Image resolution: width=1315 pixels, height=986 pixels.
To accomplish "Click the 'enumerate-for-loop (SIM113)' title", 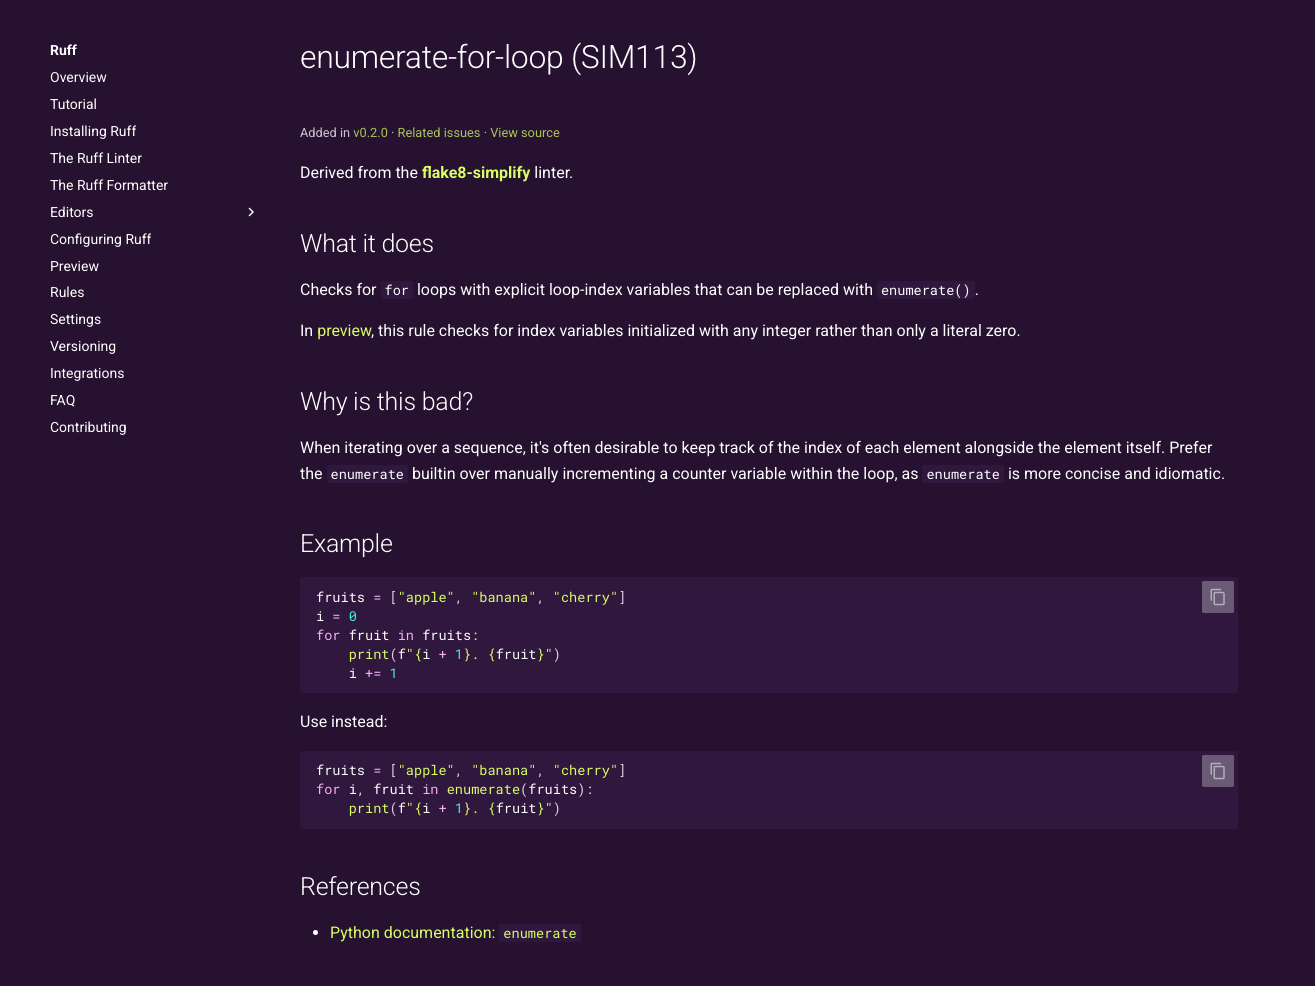I will (498, 57).
